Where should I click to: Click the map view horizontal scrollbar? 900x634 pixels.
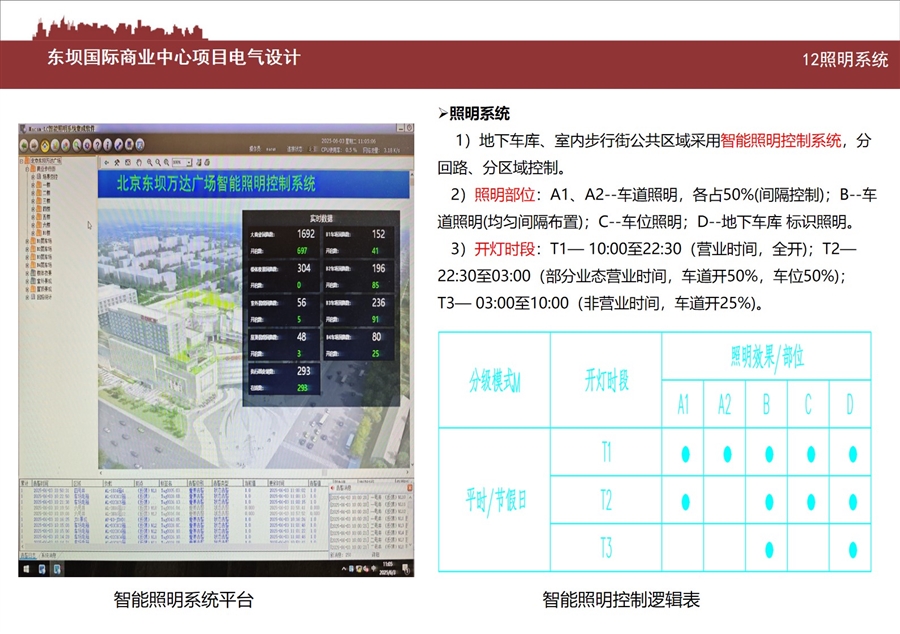tap(254, 472)
